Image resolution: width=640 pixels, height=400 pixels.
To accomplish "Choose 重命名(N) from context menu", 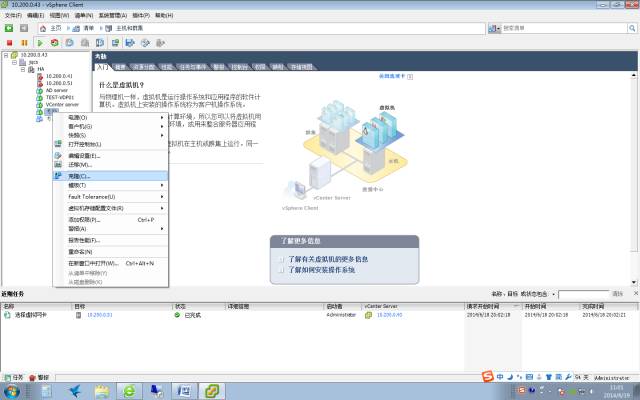I will click(111, 252).
